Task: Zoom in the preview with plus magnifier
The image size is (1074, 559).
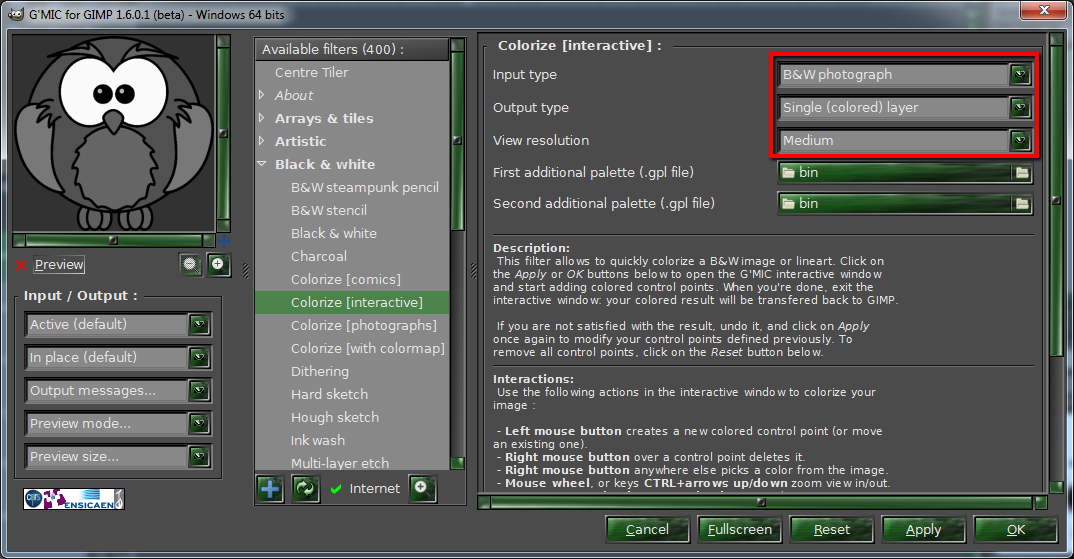Action: [x=218, y=264]
